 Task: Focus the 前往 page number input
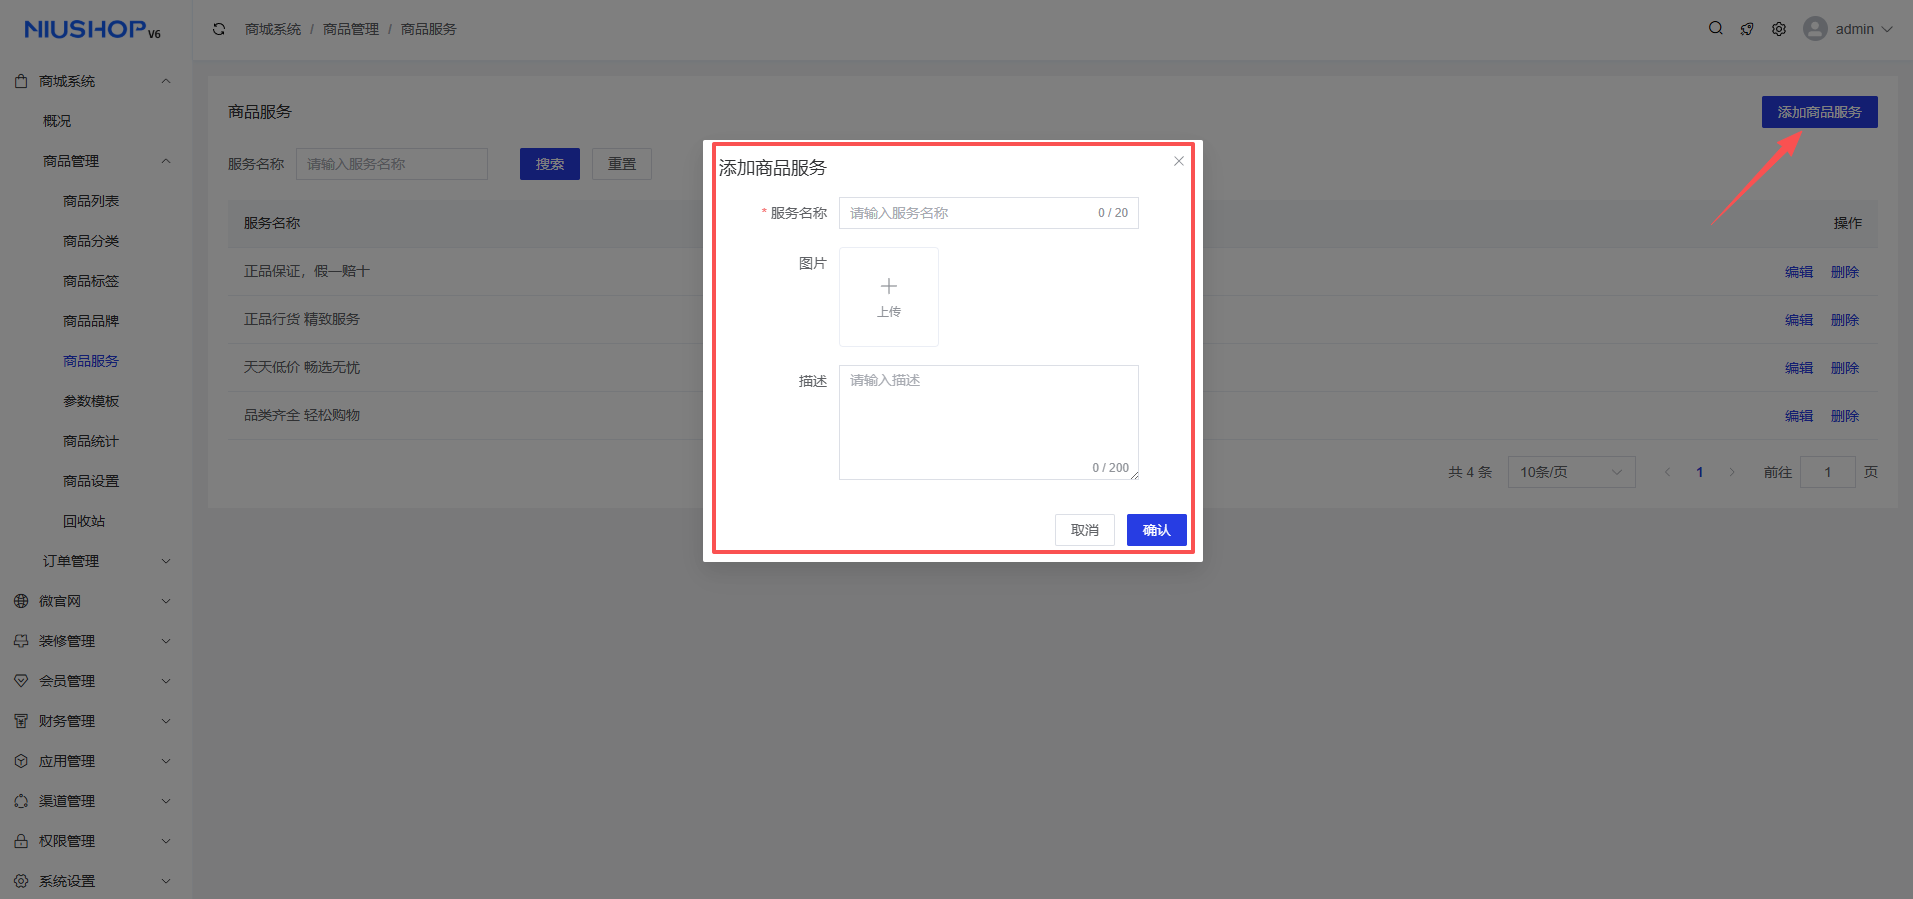pyautogui.click(x=1828, y=472)
